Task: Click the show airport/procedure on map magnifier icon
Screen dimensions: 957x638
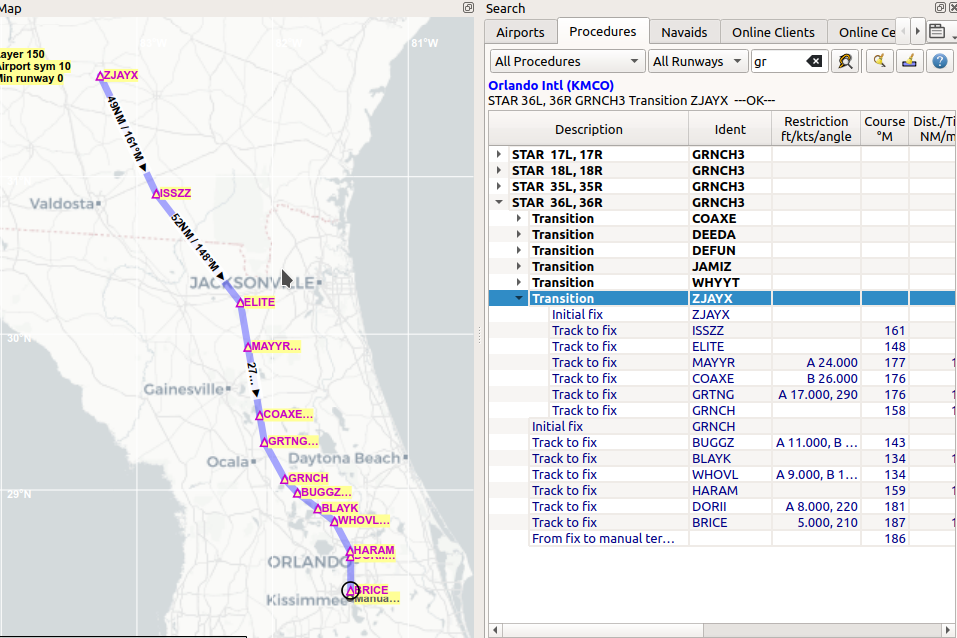Action: tap(845, 61)
